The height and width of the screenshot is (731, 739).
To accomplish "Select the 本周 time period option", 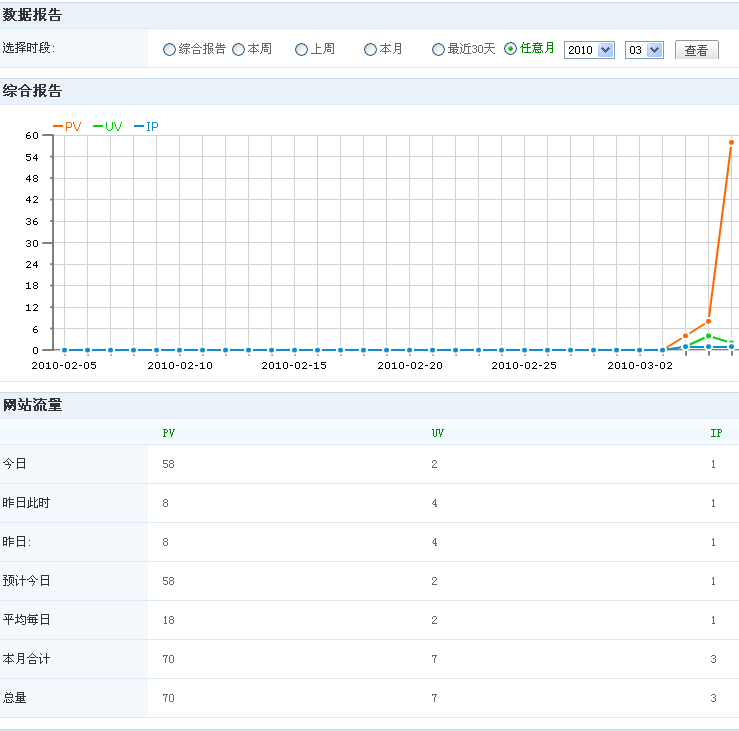I will coord(238,49).
